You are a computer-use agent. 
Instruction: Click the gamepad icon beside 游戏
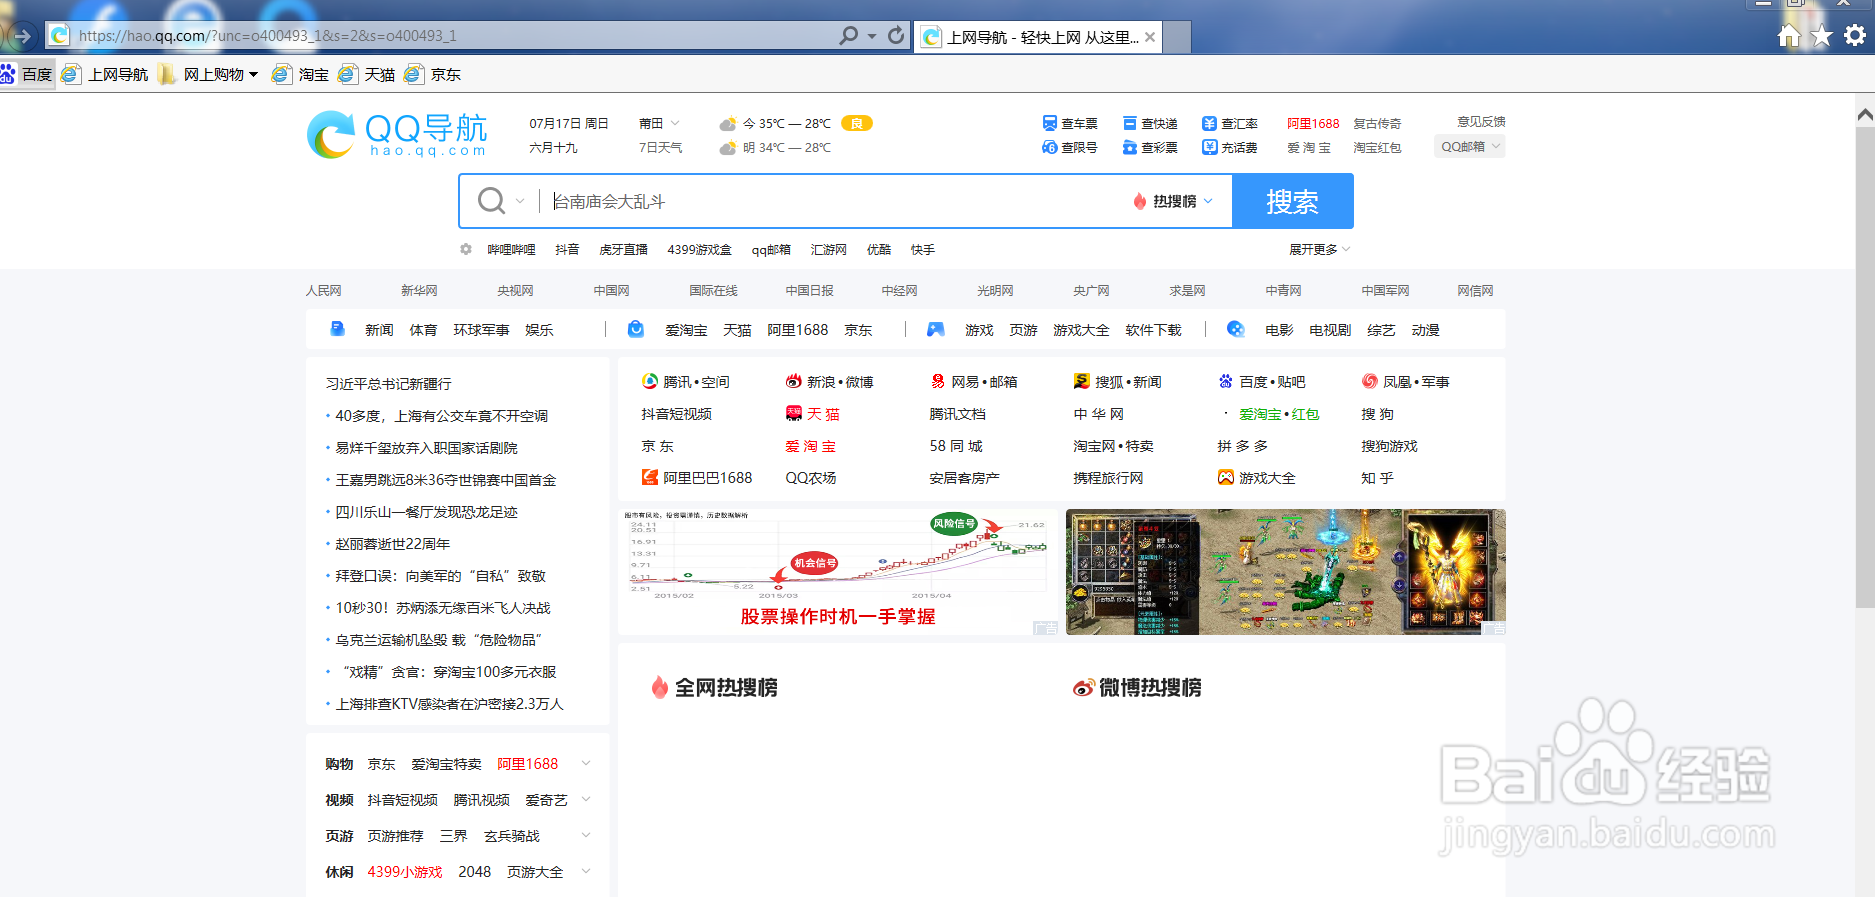(x=936, y=329)
